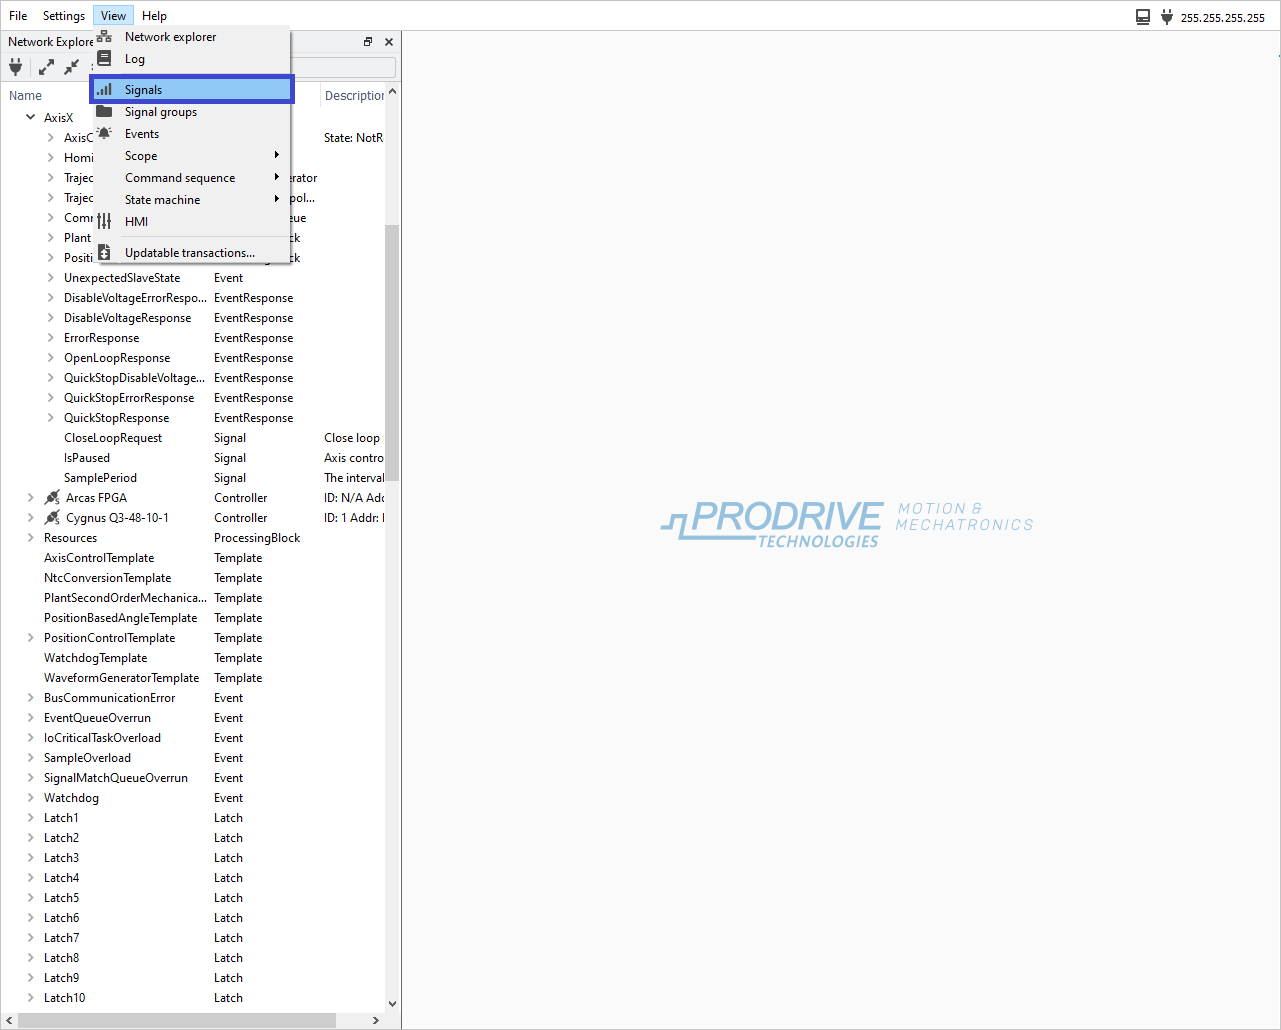Click the computer icon in top-right corner
1281x1030 pixels.
[x=1143, y=17]
